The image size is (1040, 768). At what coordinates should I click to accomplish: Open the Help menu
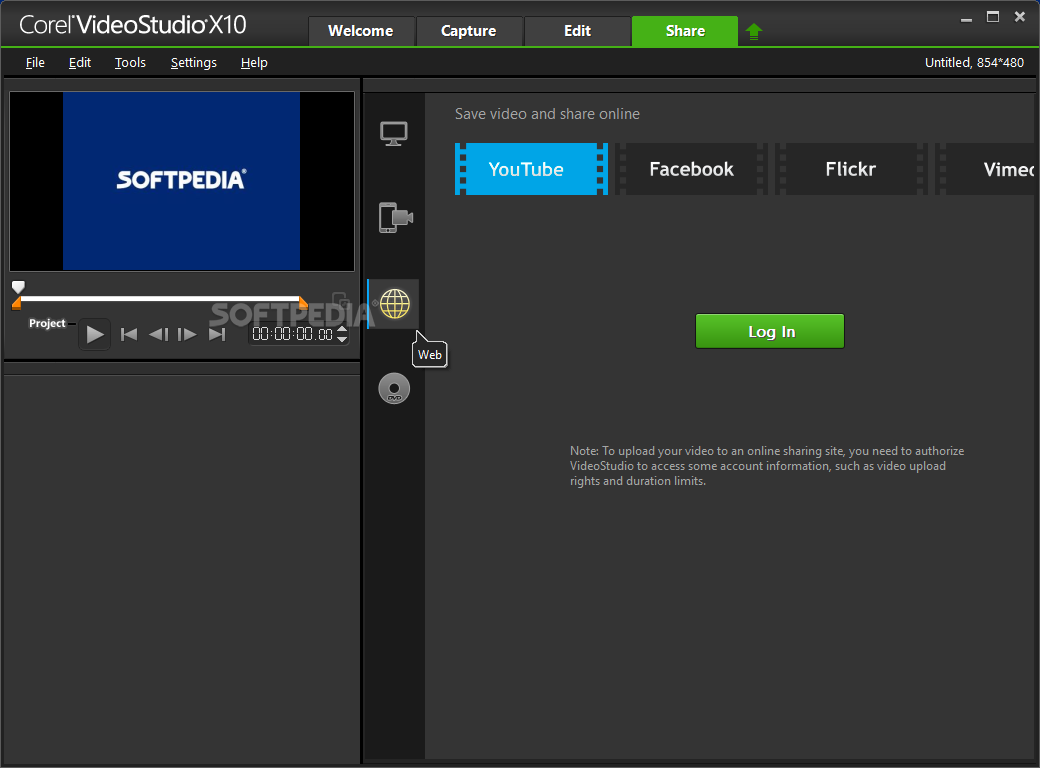coord(254,62)
